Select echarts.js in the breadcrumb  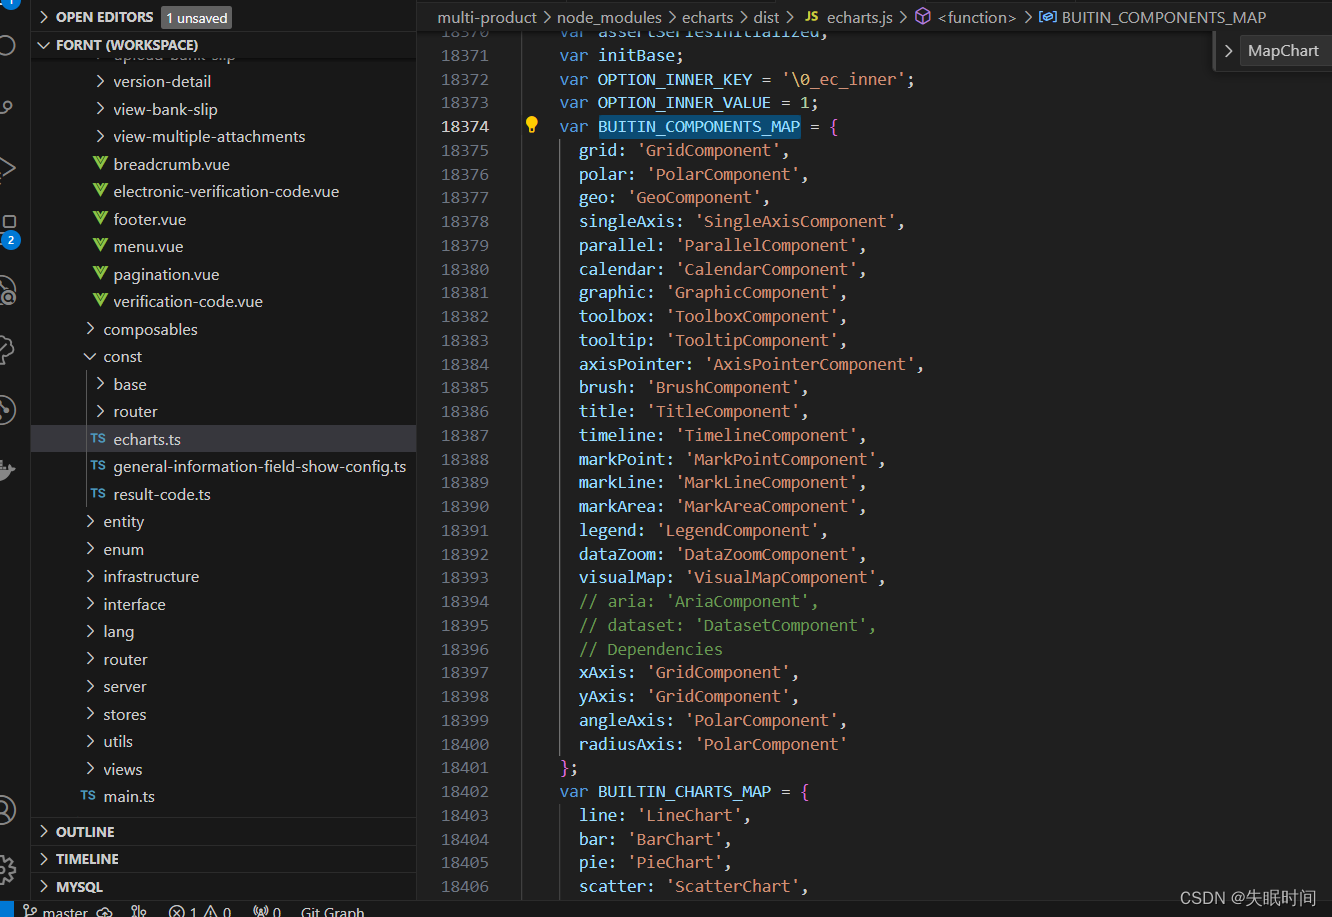tap(861, 17)
